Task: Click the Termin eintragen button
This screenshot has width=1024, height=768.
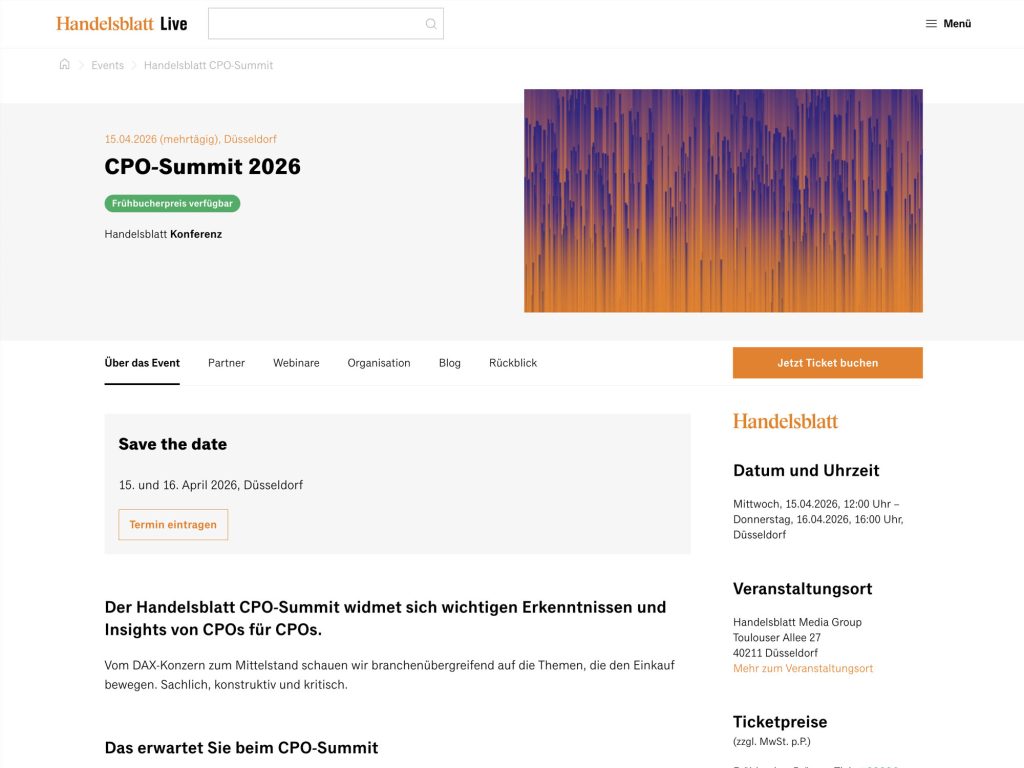Action: 172,524
